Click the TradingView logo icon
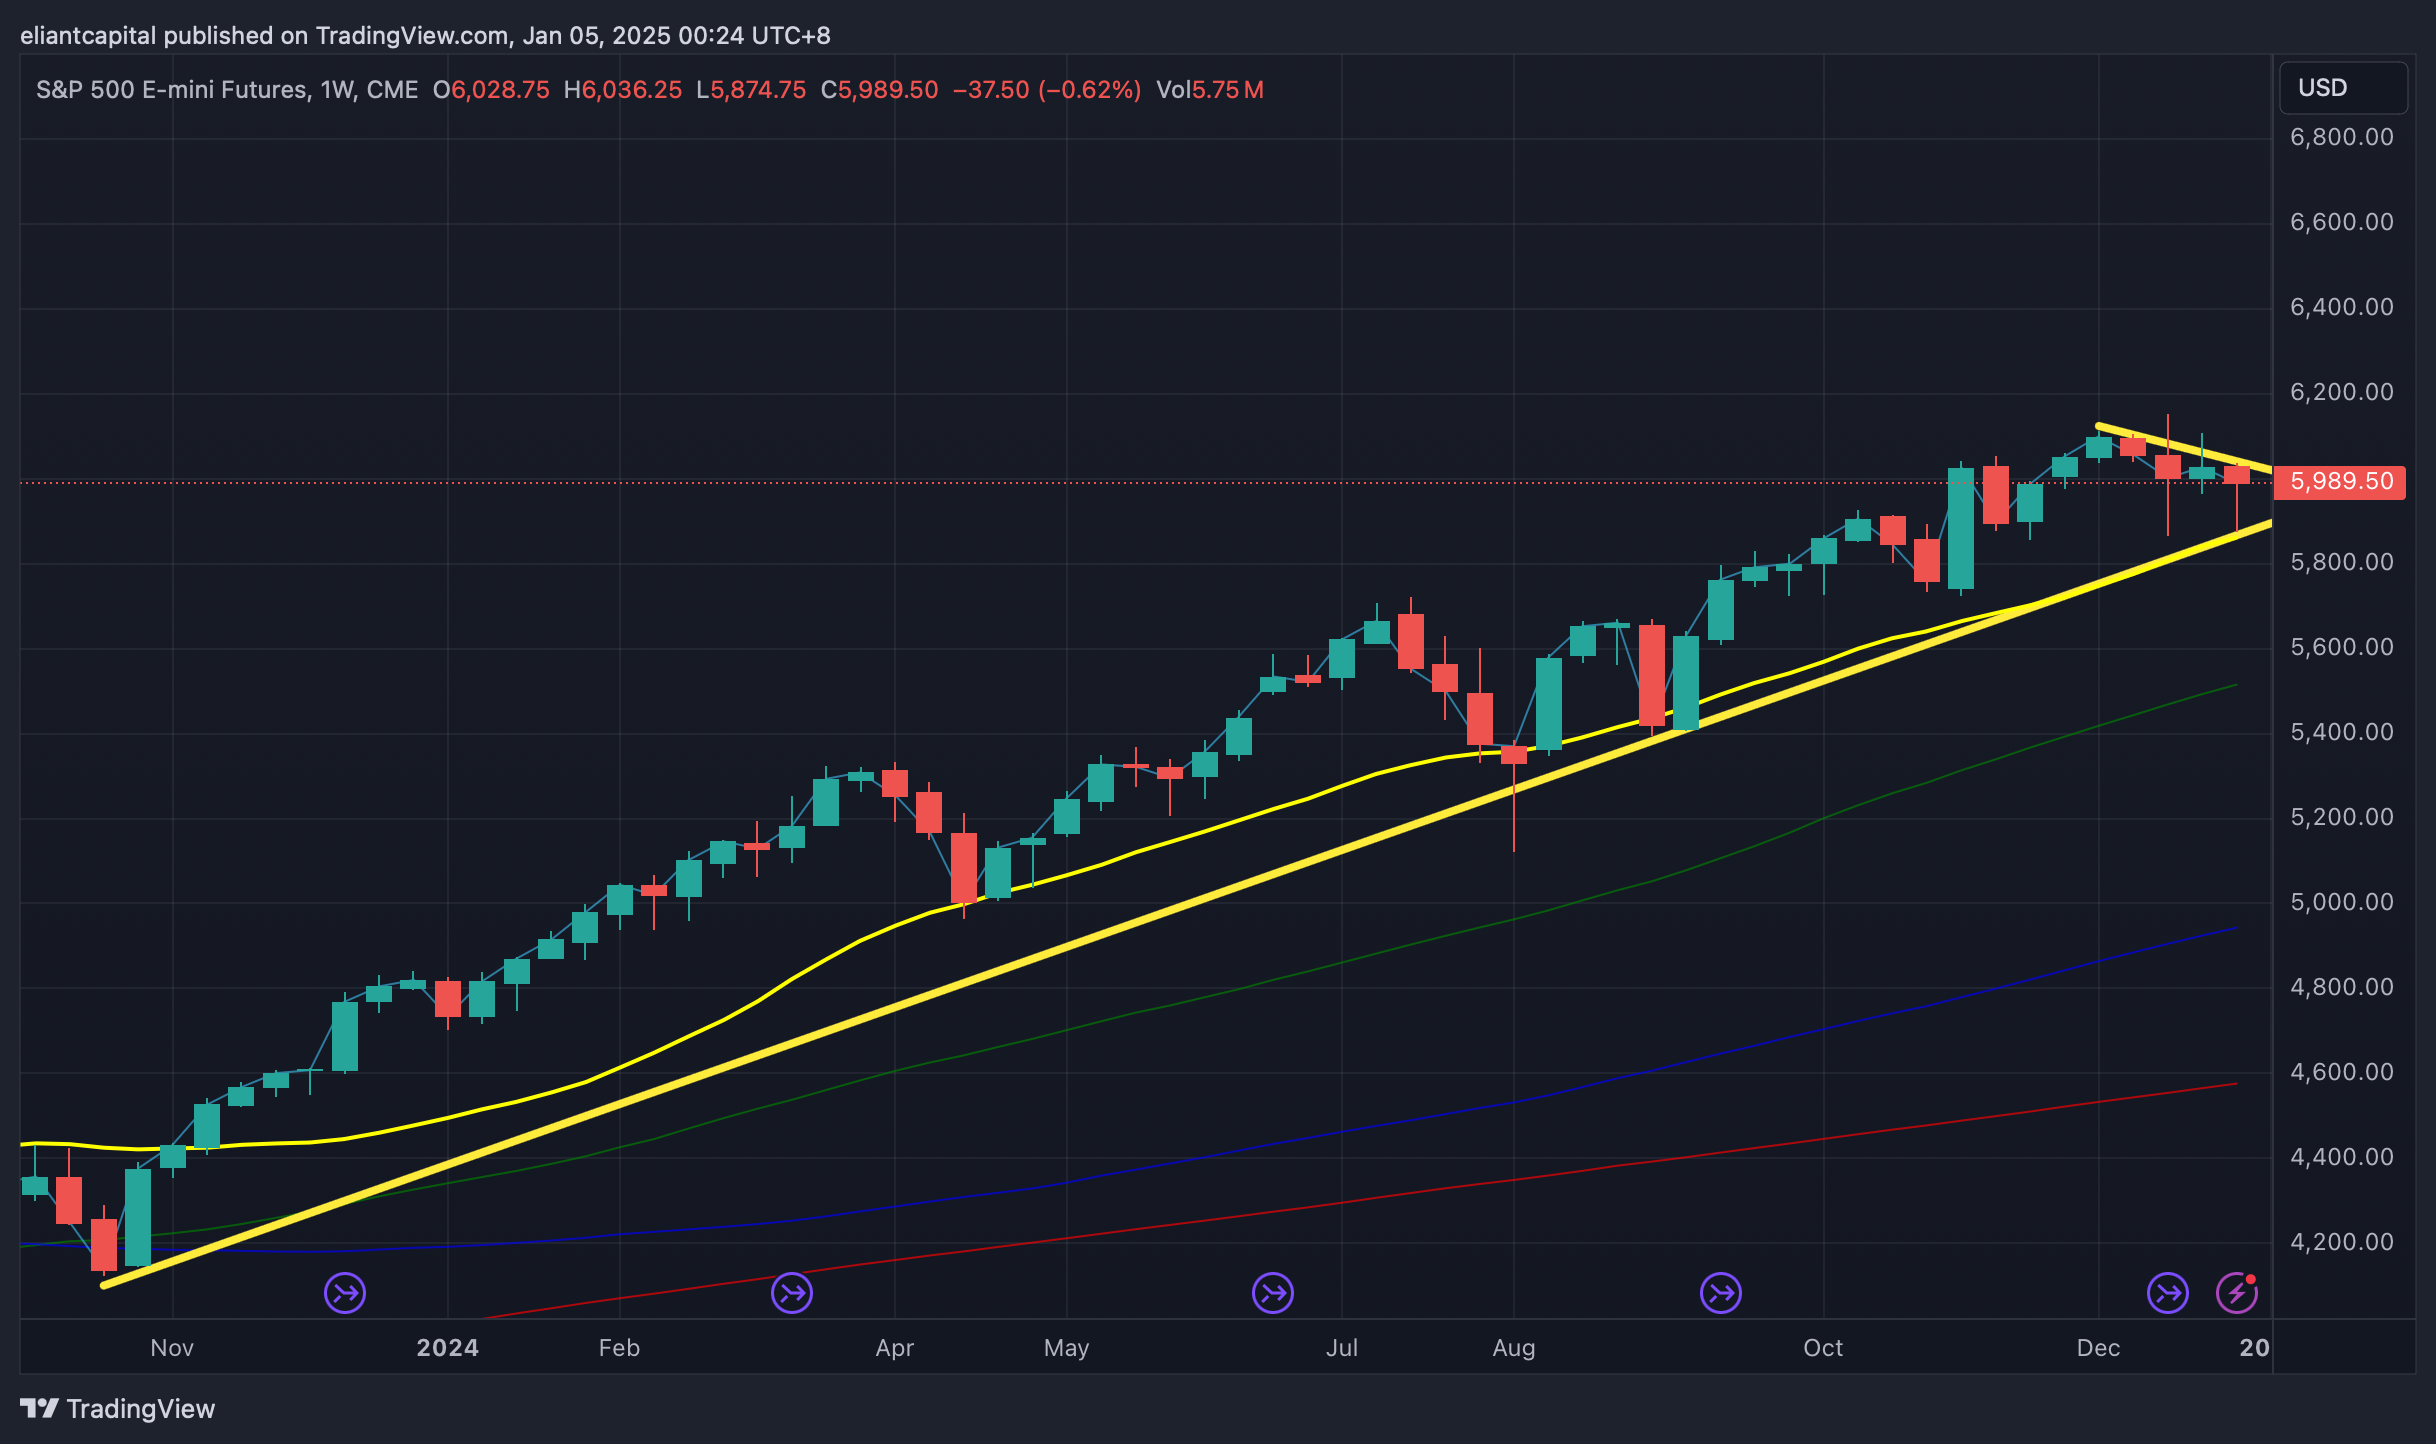Image resolution: width=2436 pixels, height=1444 pixels. point(40,1408)
